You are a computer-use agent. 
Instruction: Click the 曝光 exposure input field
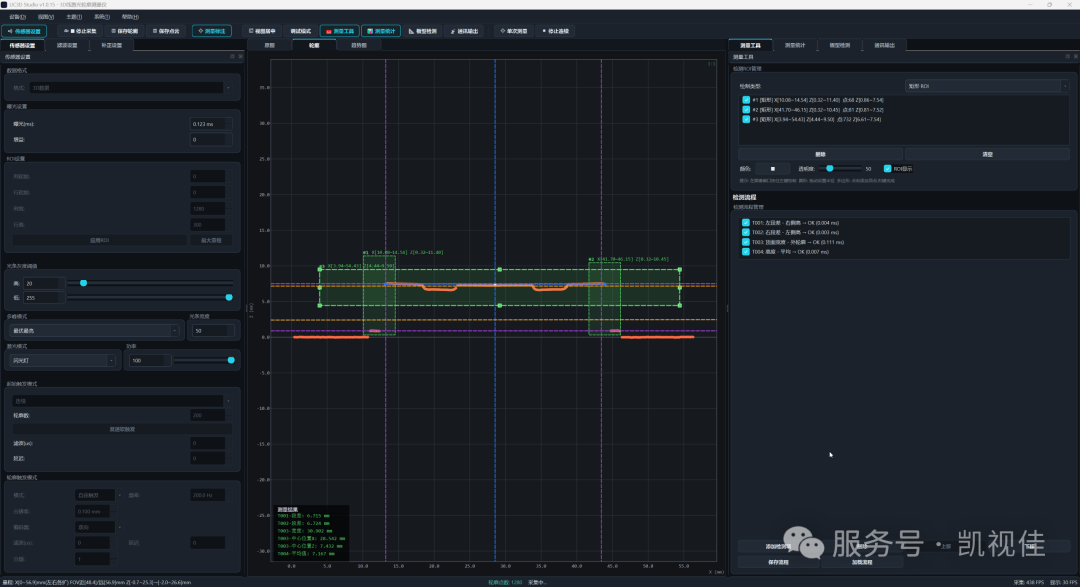pyautogui.click(x=210, y=124)
